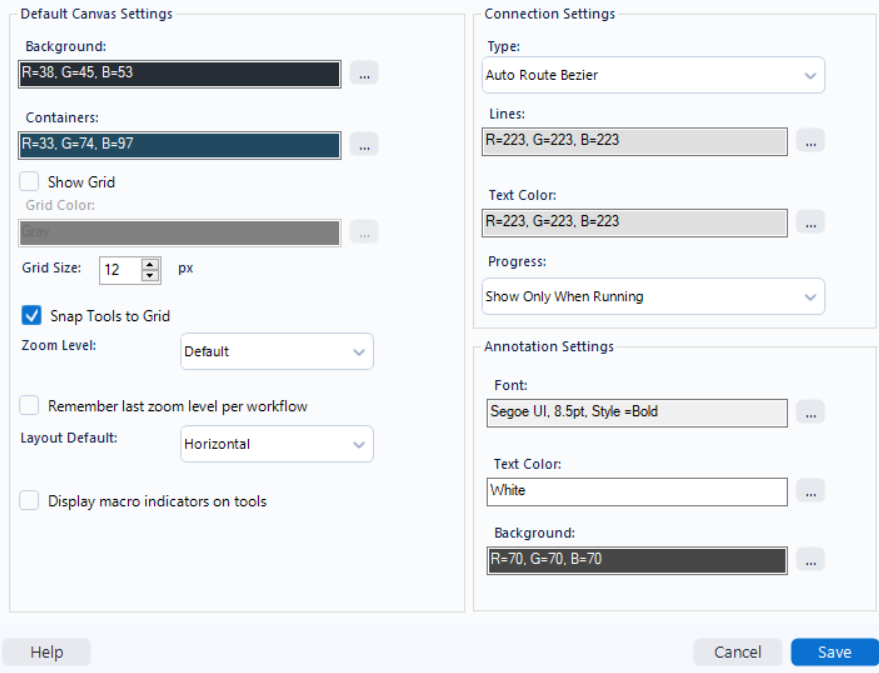This screenshot has width=879, height=673.
Task: Open the Background color picker
Action: [364, 74]
